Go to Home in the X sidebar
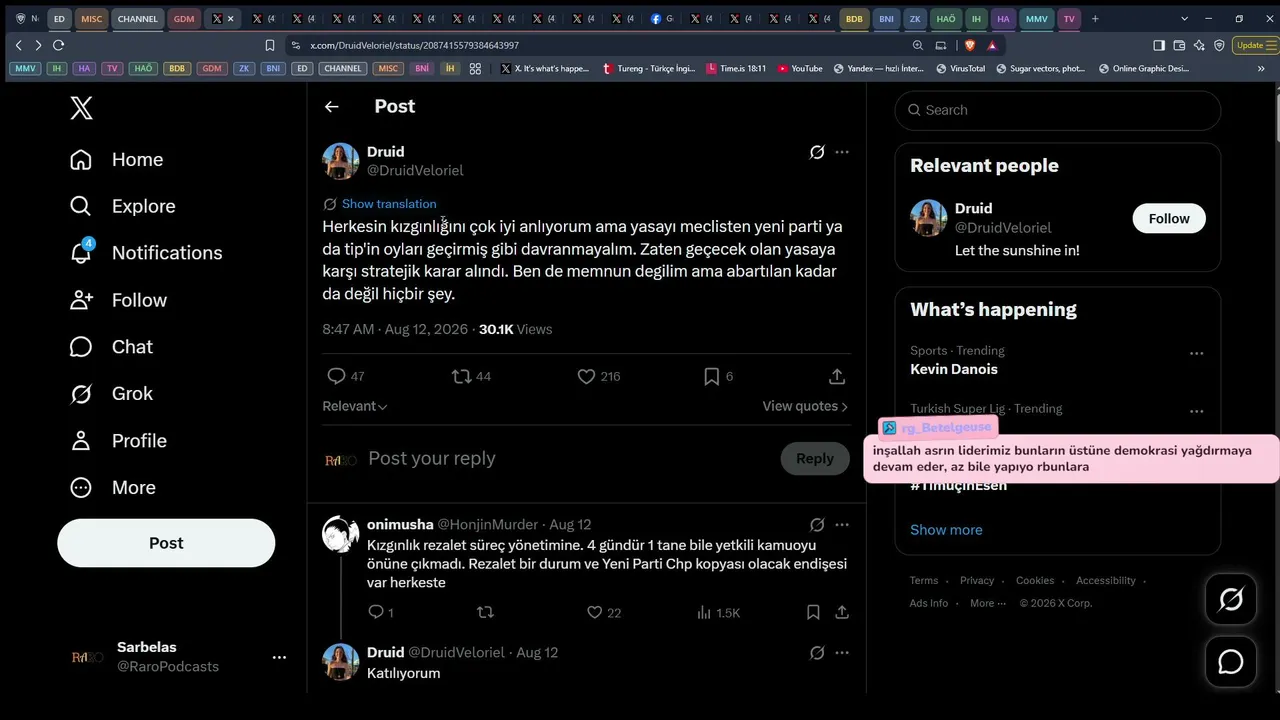This screenshot has width=1280, height=720. tap(116, 160)
